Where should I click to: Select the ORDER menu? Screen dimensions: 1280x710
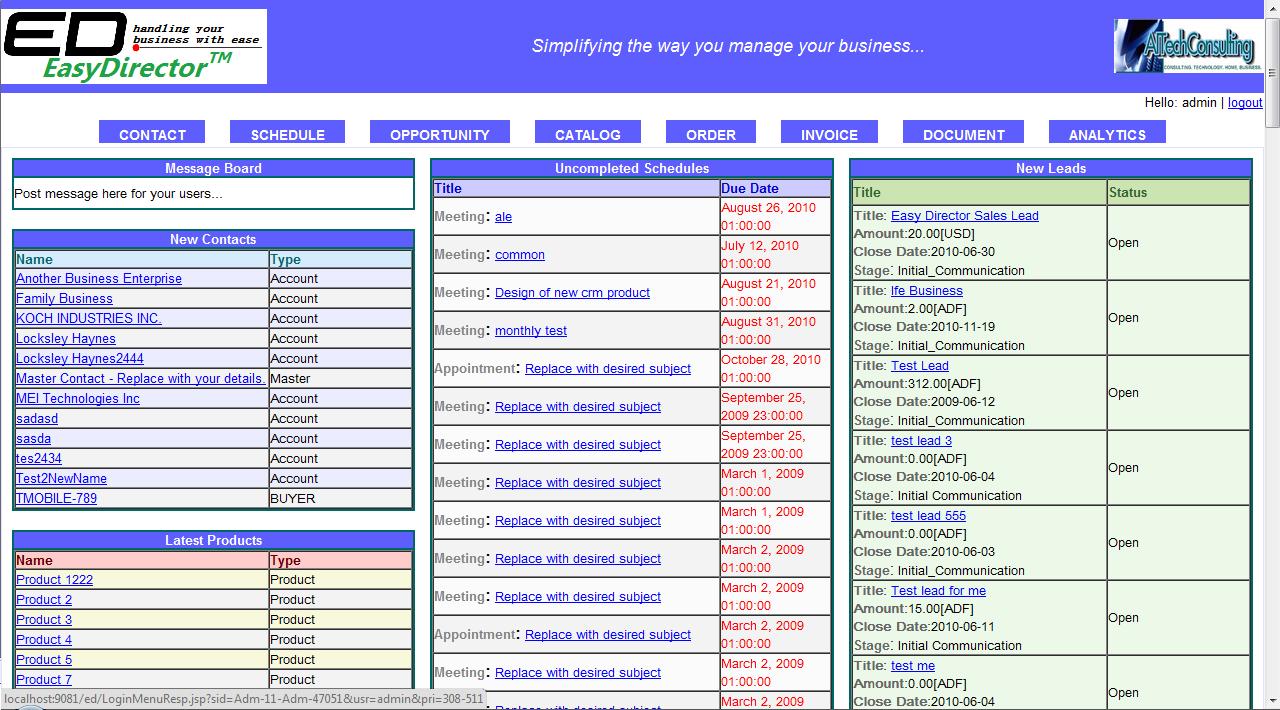[x=711, y=134]
